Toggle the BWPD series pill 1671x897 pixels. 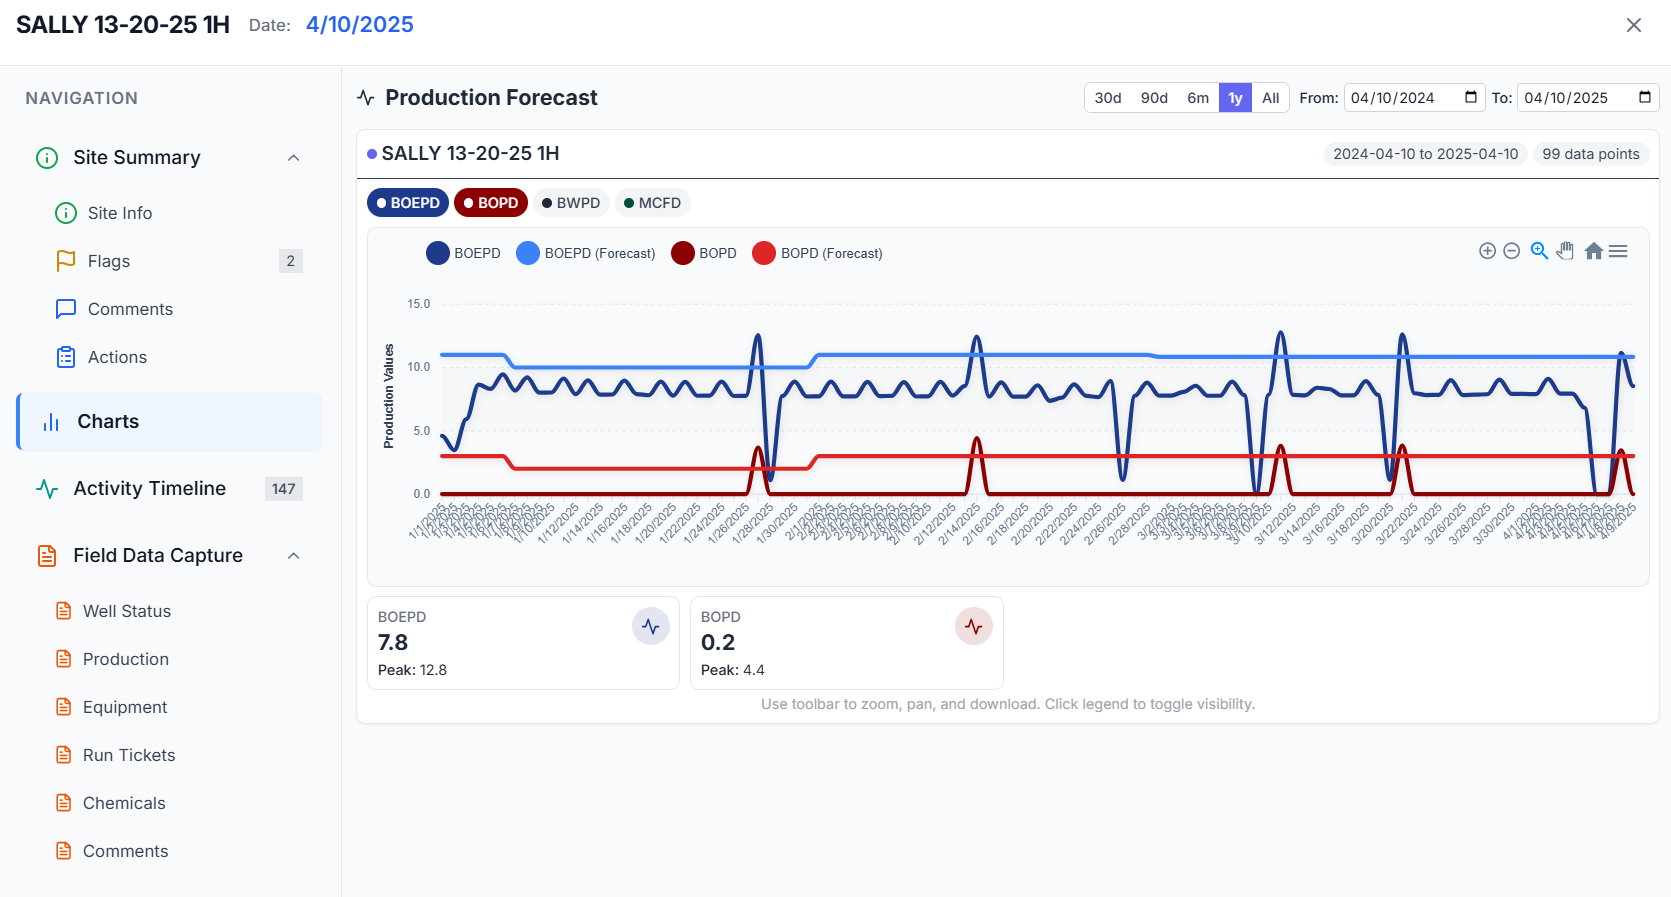[x=571, y=202]
